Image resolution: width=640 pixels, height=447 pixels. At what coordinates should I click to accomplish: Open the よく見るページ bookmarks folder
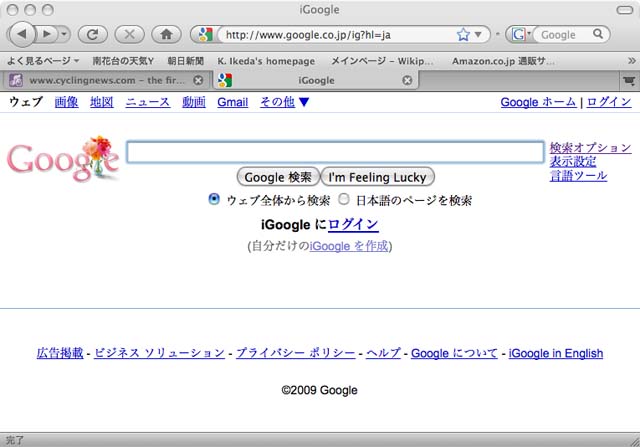pyautogui.click(x=42, y=61)
